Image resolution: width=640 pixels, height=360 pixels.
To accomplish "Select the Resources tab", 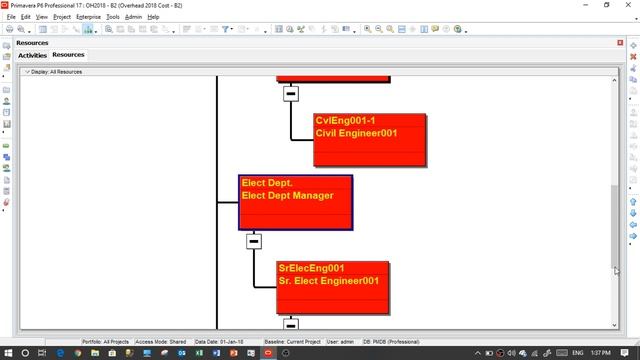I will click(68, 55).
